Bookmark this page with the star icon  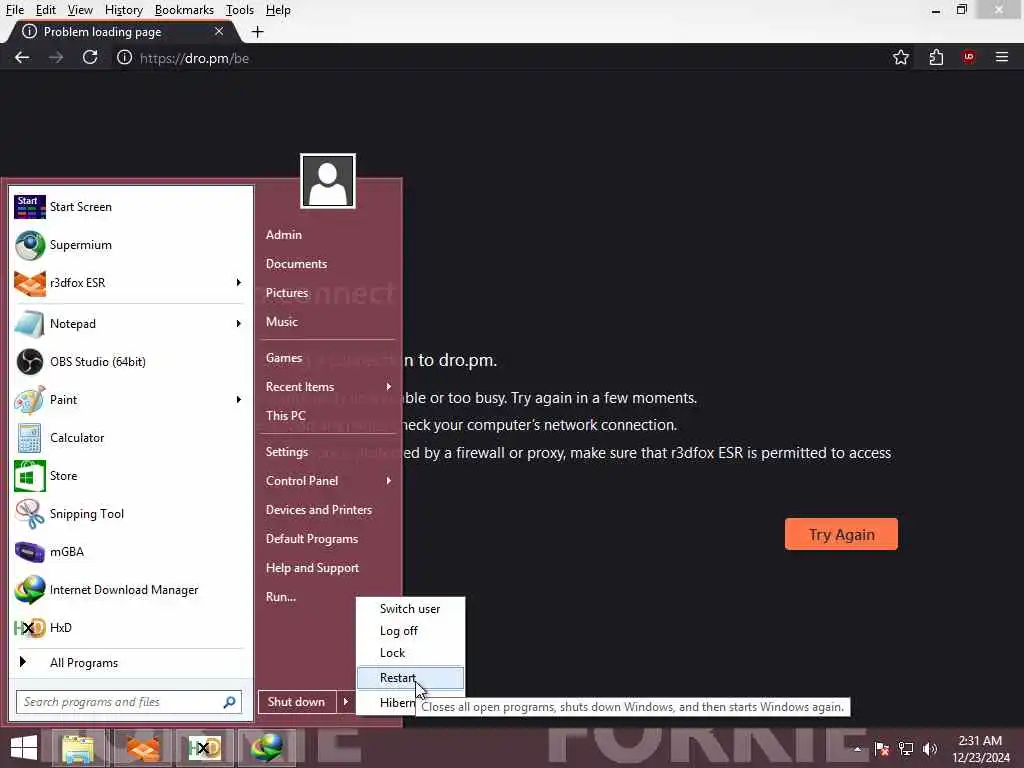(x=901, y=57)
